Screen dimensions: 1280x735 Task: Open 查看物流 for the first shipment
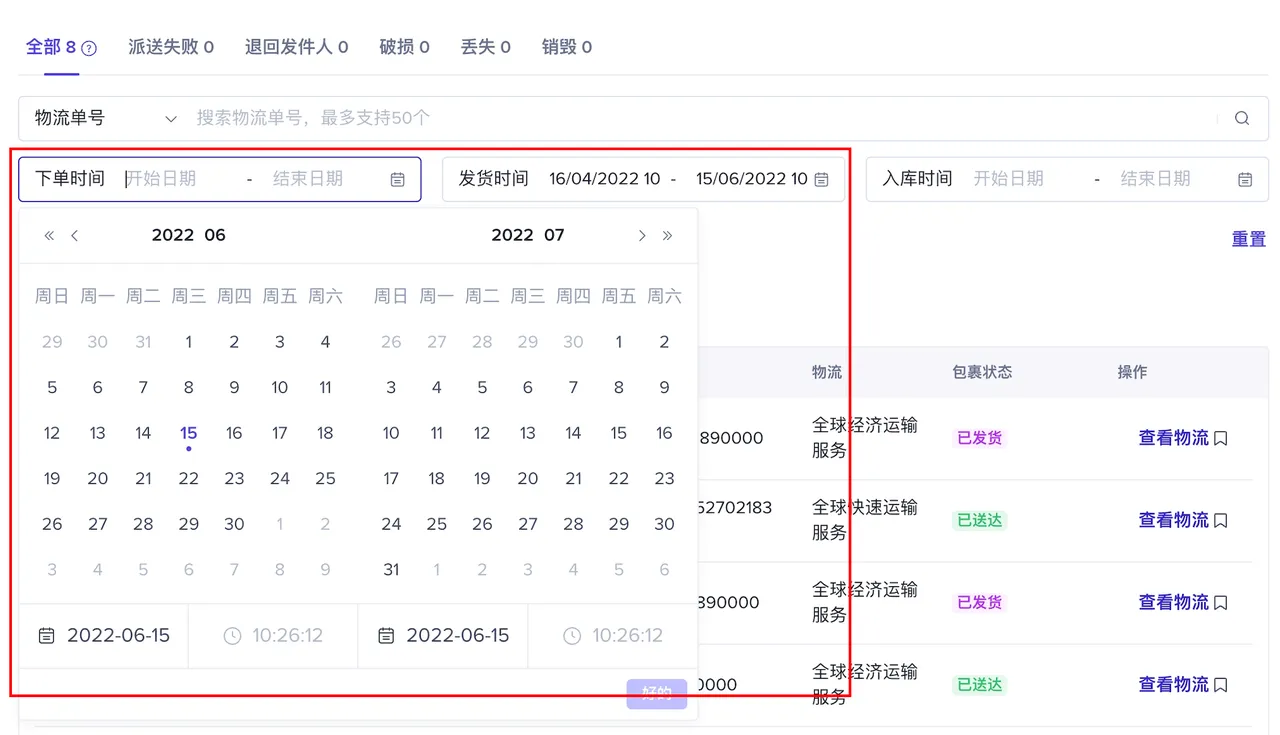pyautogui.click(x=1173, y=436)
